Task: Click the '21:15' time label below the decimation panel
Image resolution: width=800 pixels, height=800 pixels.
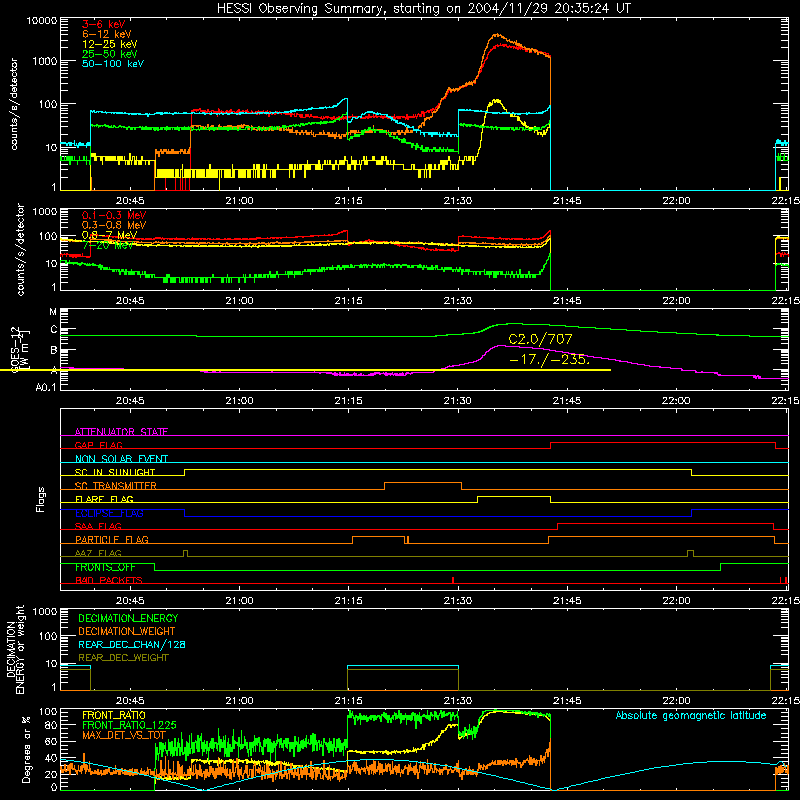Action: click(348, 701)
